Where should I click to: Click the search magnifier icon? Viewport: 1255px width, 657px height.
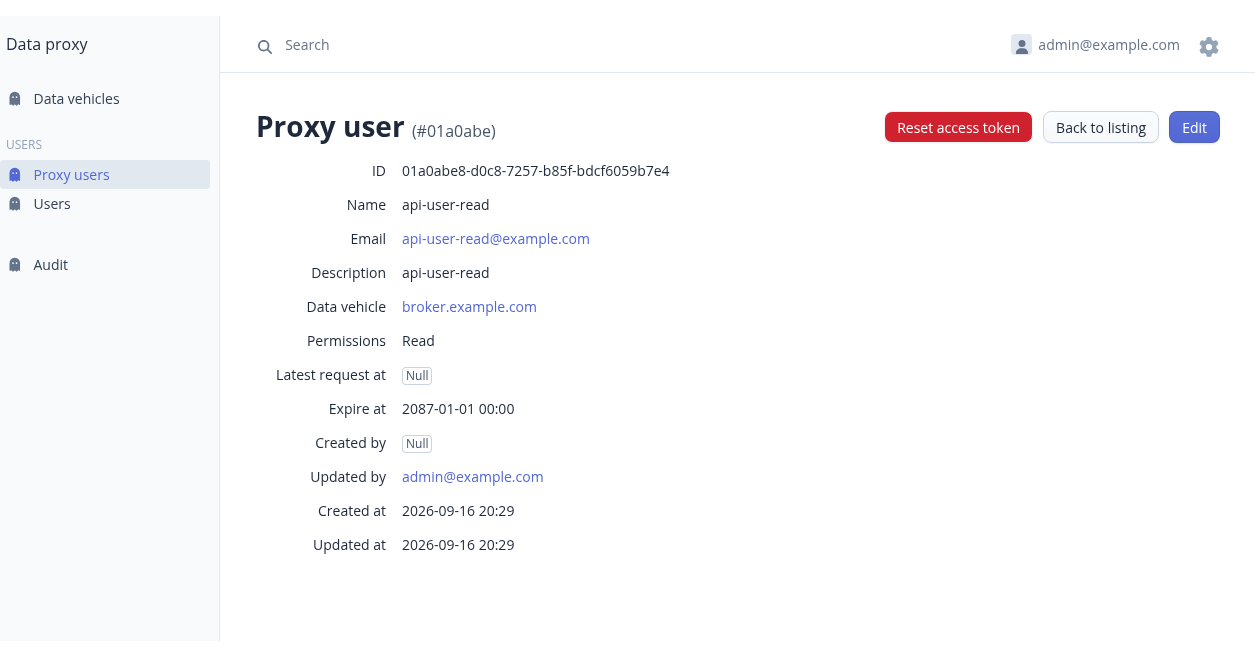[x=265, y=46]
